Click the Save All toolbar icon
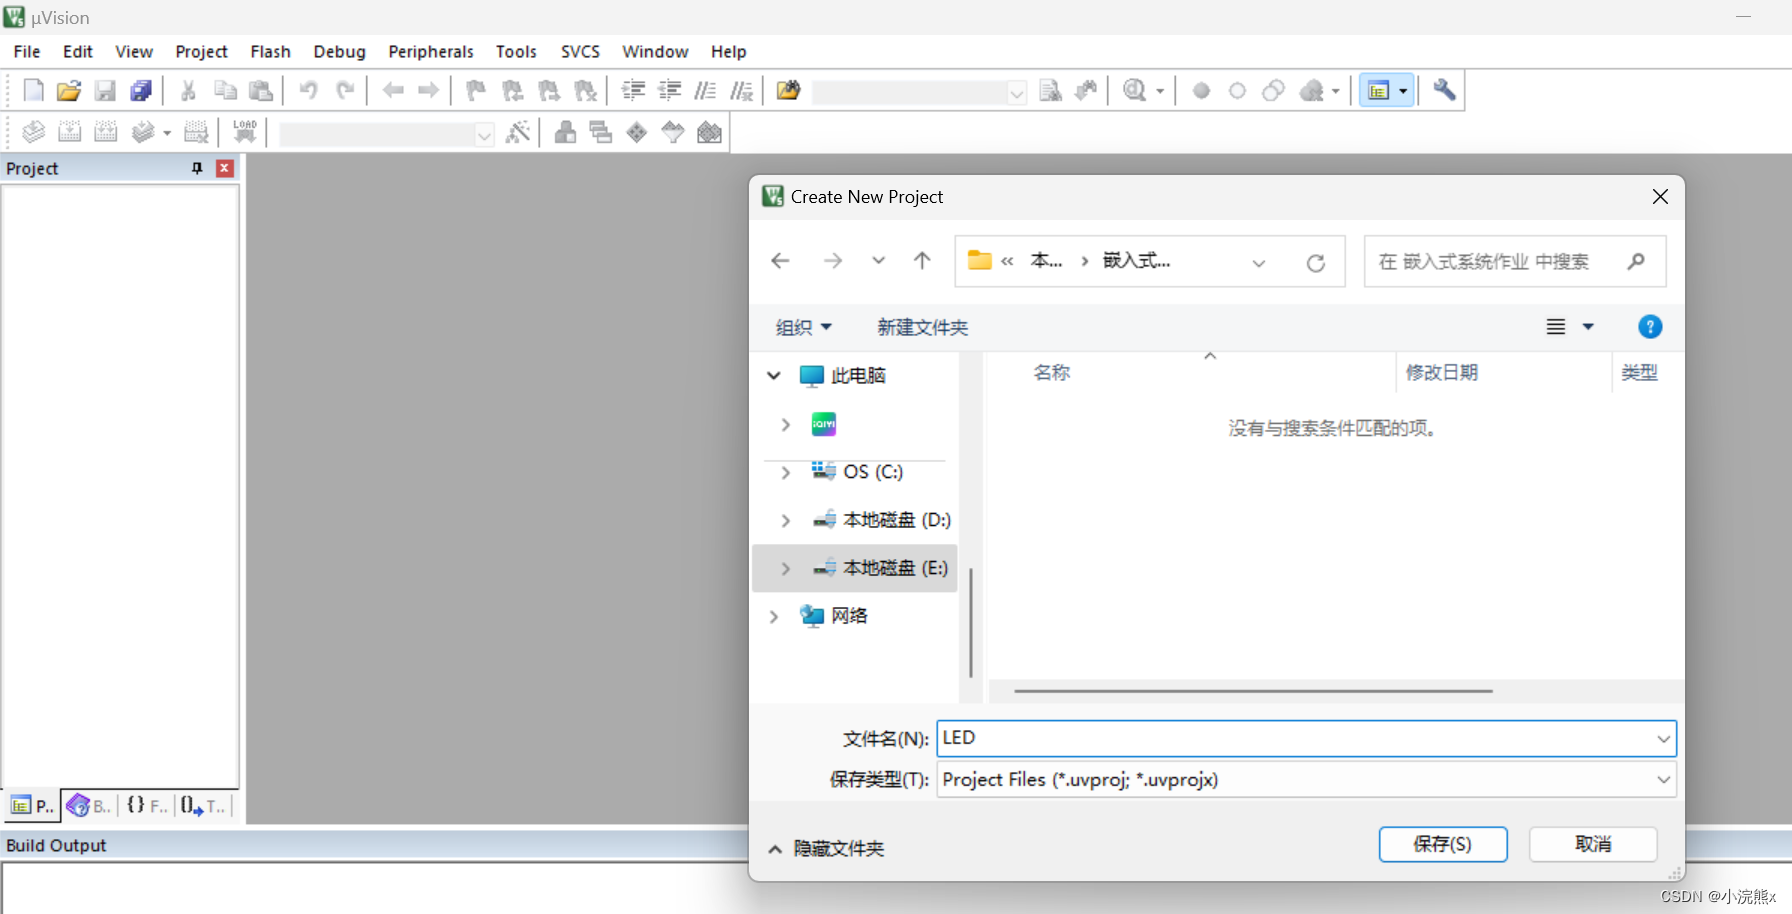Viewport: 1792px width, 914px height. click(141, 91)
